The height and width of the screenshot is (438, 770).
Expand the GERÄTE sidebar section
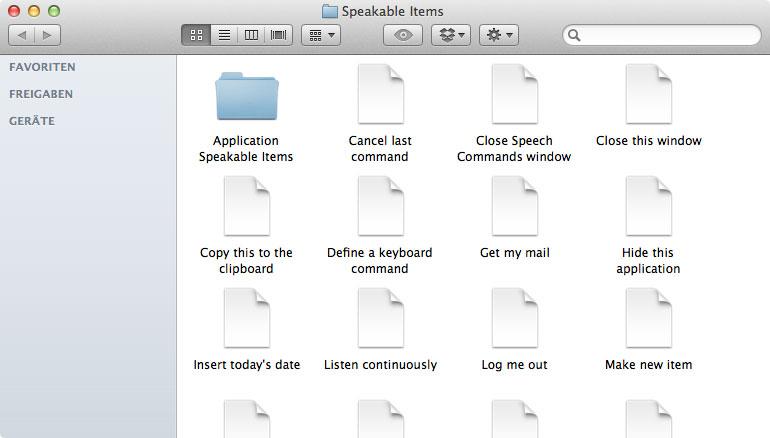click(x=32, y=120)
